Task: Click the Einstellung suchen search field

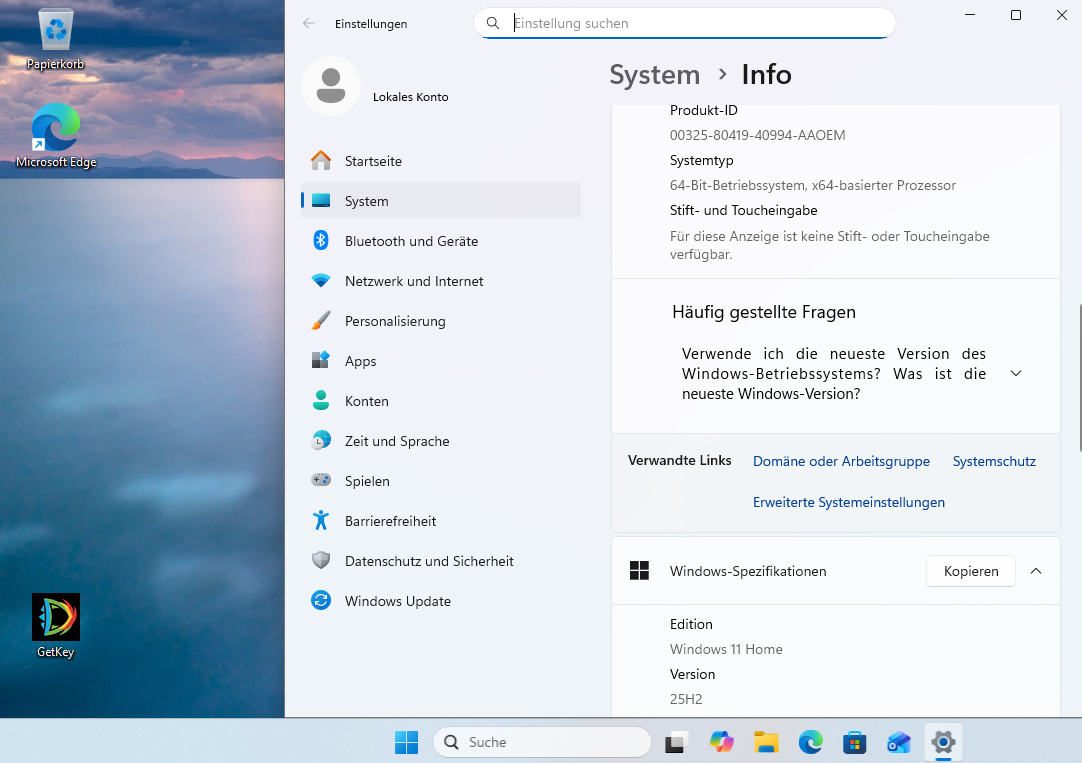Action: 684,22
